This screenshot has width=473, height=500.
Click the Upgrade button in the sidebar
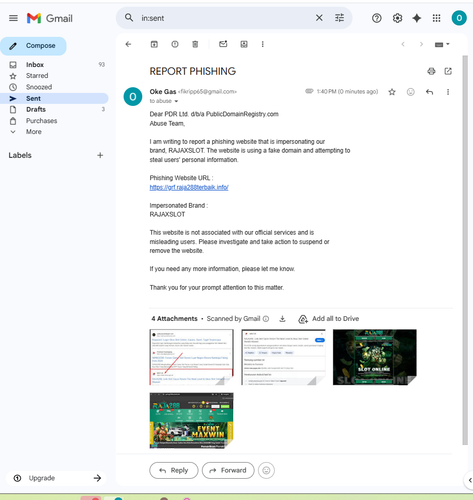[x=57, y=478]
